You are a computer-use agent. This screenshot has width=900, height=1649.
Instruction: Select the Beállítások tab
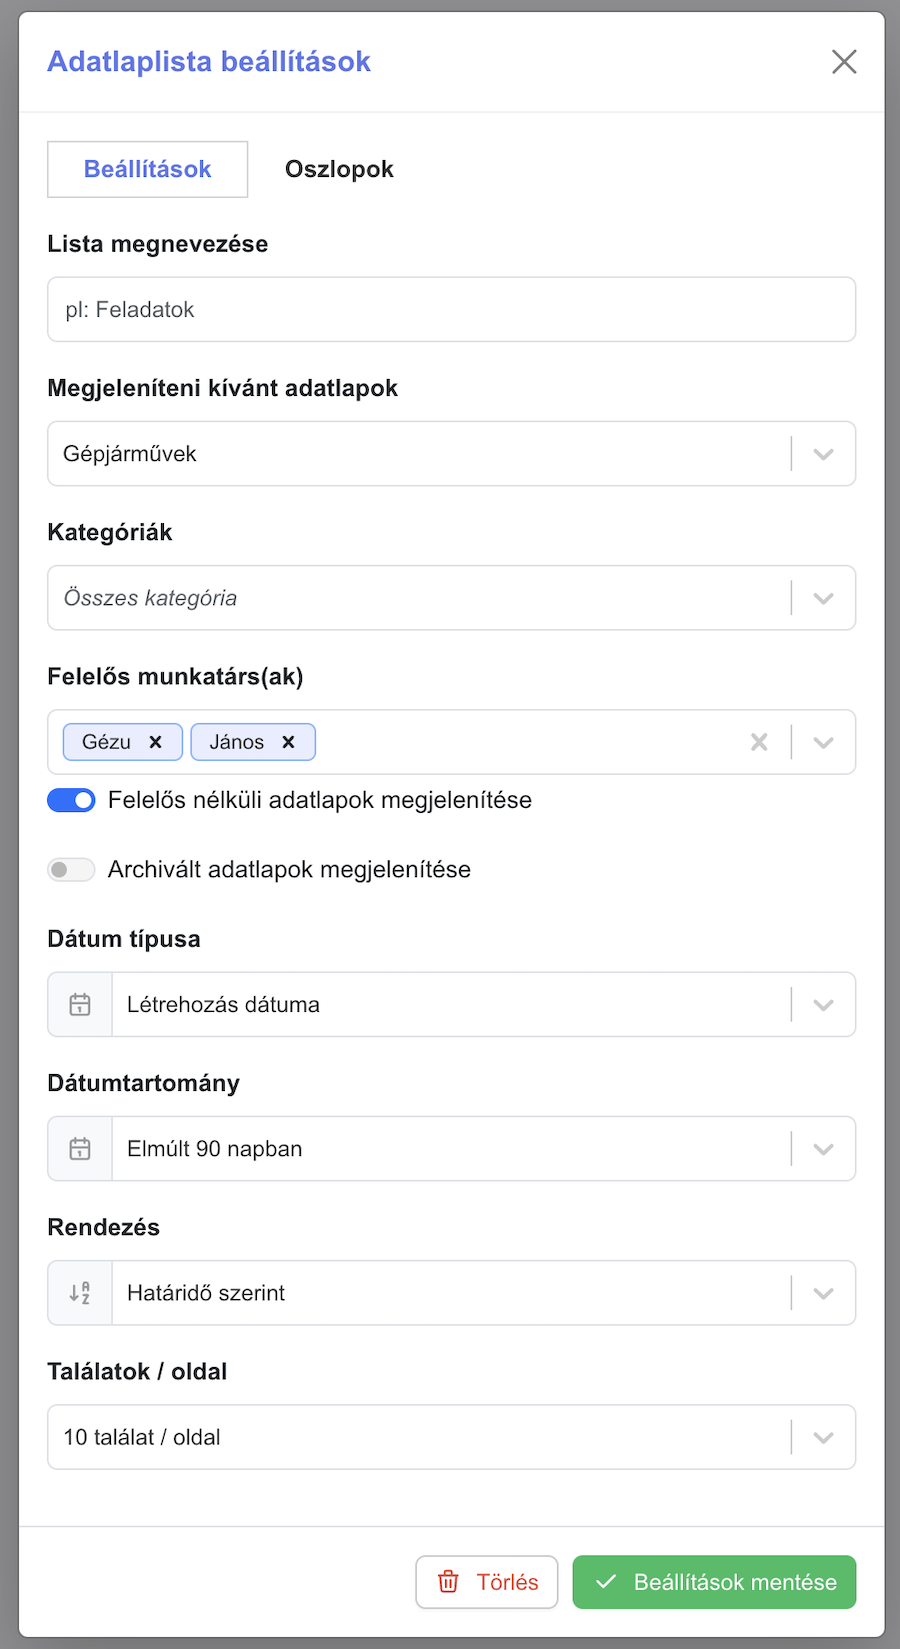pos(148,169)
